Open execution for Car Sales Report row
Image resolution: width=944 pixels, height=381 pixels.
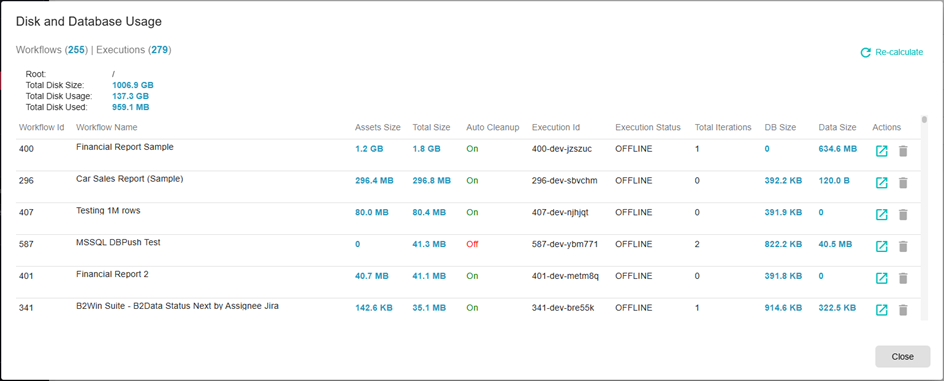coord(881,182)
